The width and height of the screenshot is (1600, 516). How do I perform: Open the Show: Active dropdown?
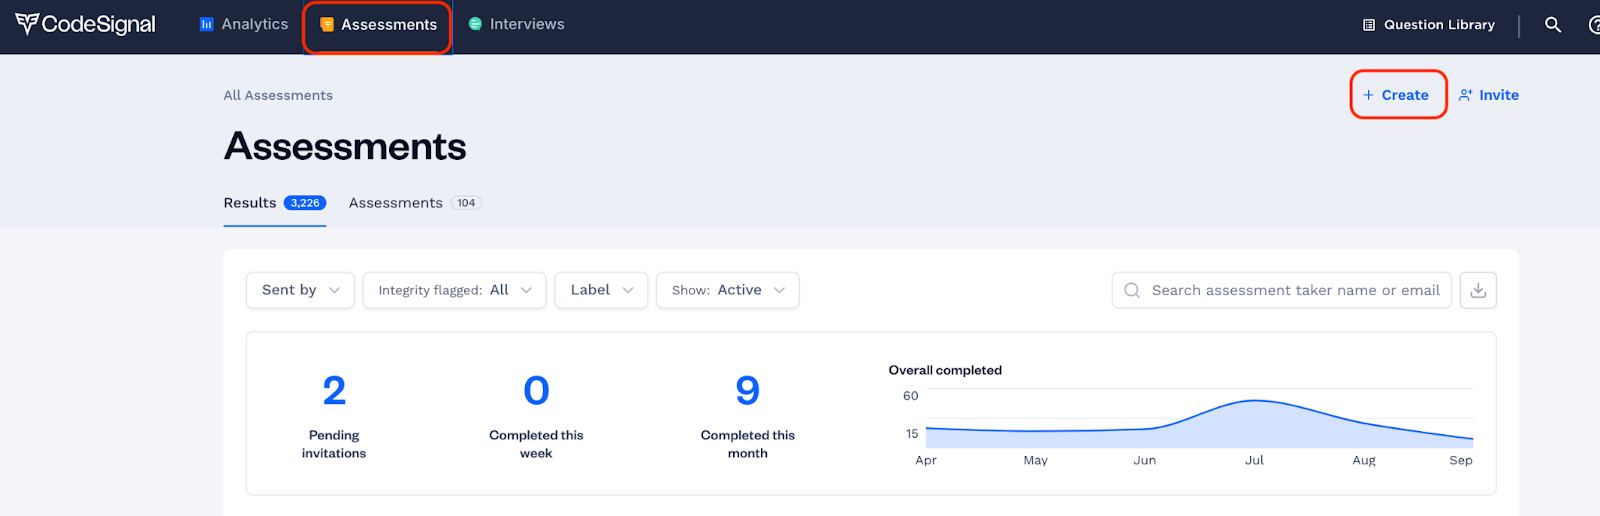pyautogui.click(x=727, y=290)
